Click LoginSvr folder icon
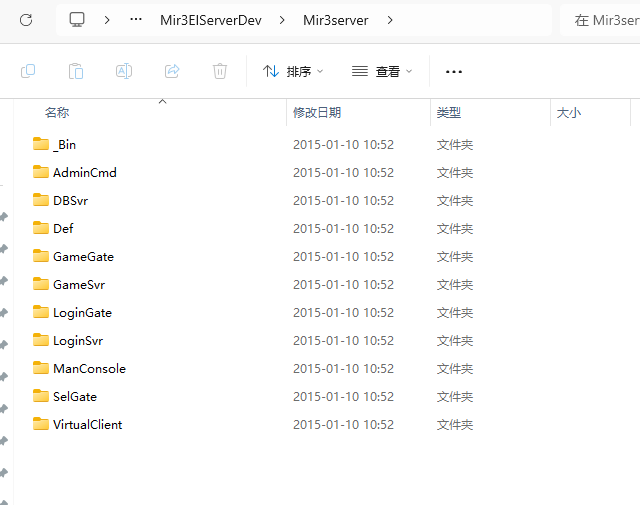 (x=41, y=340)
